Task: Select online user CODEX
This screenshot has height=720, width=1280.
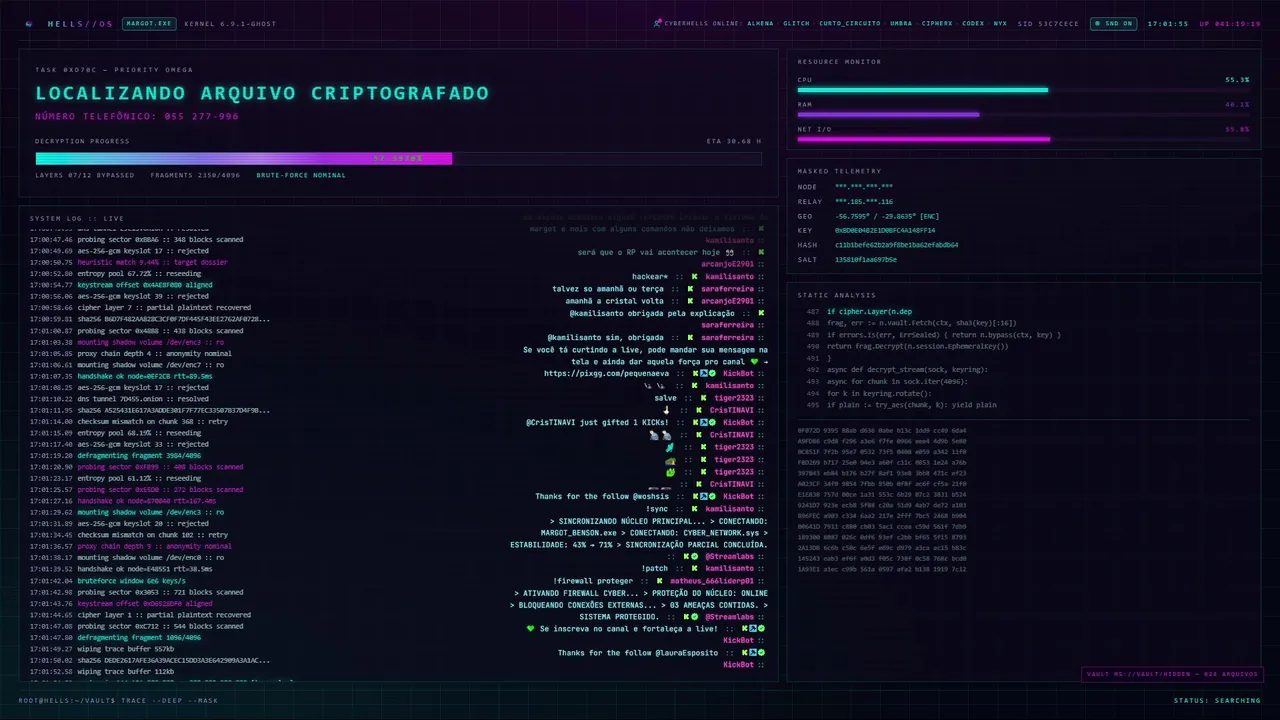Action: pos(973,23)
